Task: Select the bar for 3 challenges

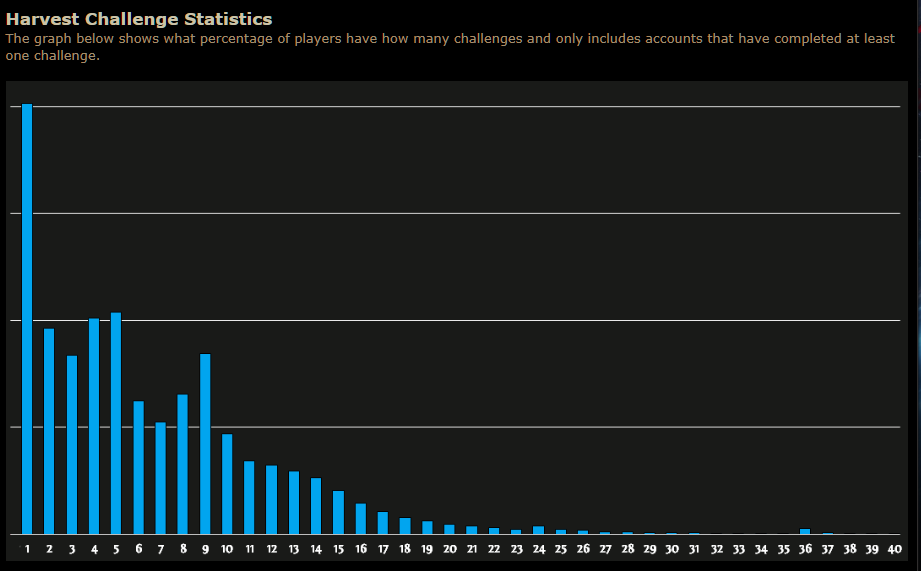Action: click(x=72, y=445)
